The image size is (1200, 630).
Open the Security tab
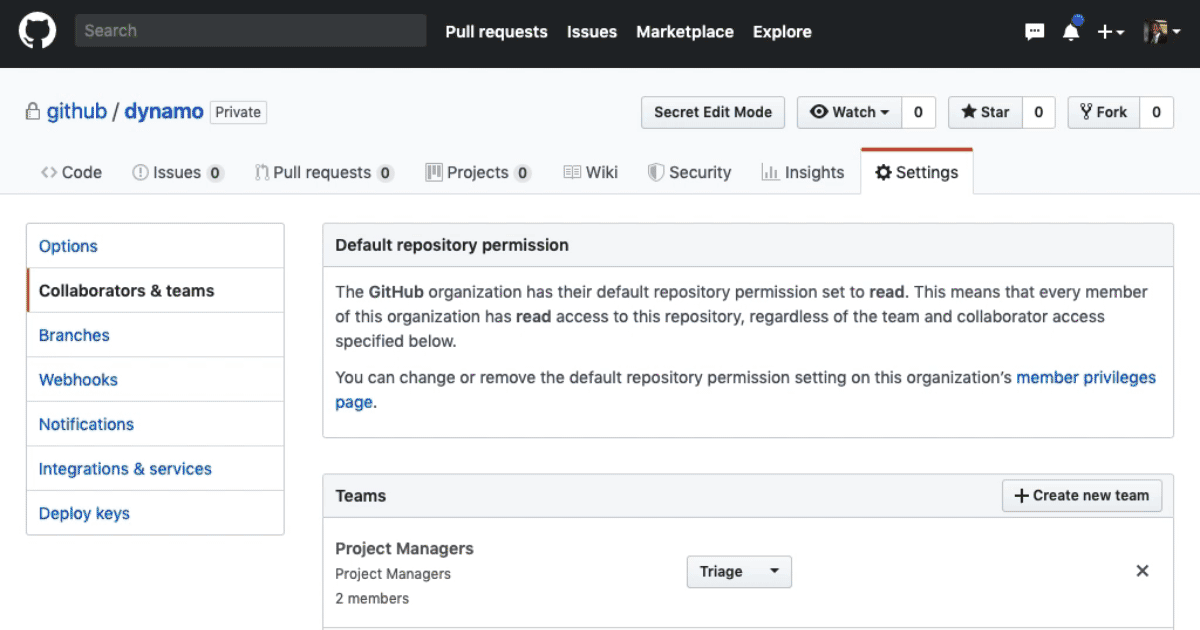click(690, 172)
